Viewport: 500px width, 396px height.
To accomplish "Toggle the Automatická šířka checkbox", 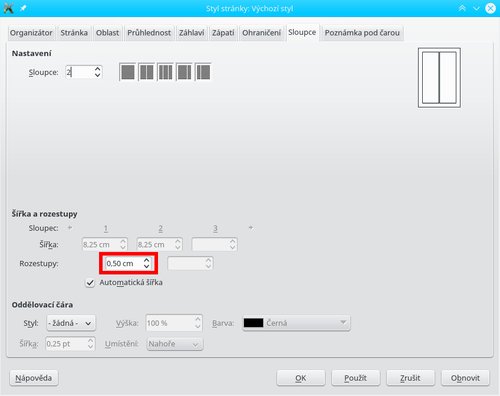I will 90,283.
